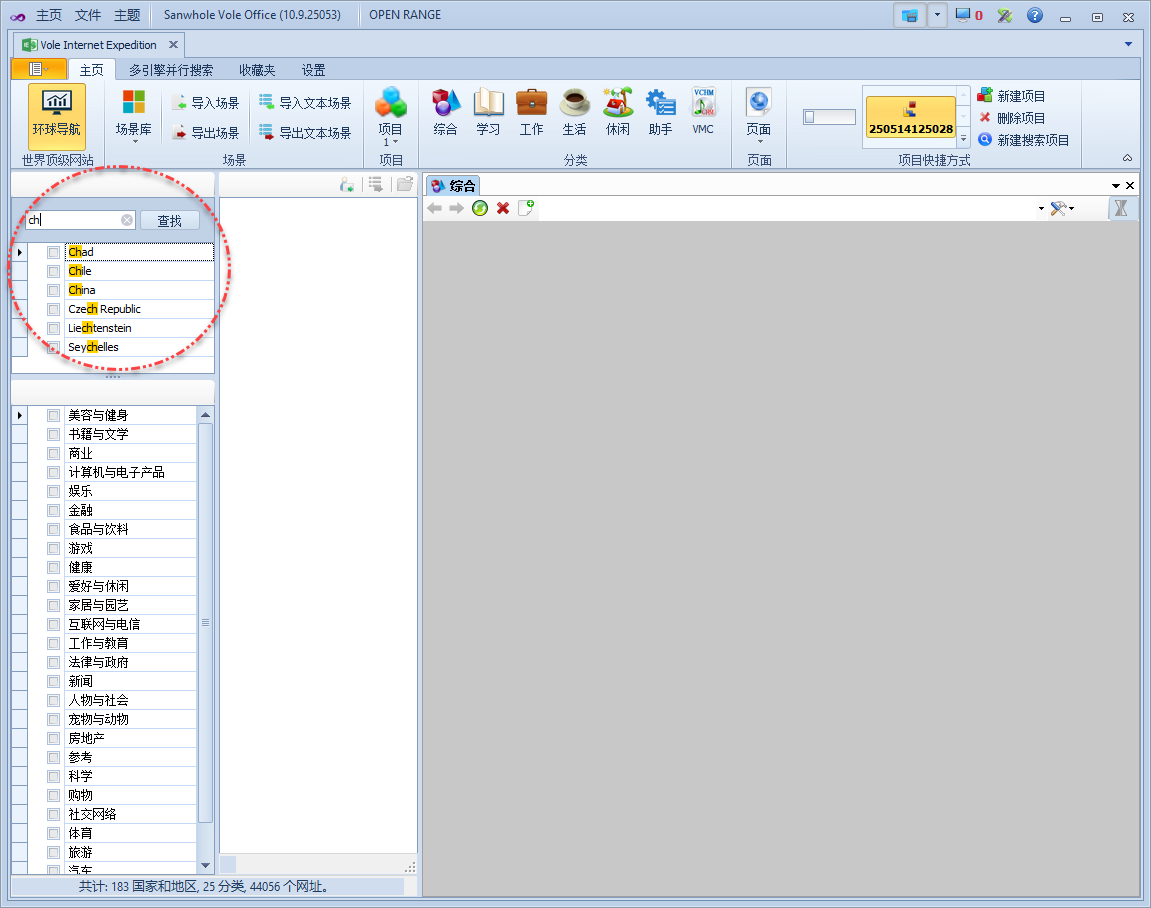Click 新建搜索项目 new search project
The height and width of the screenshot is (908, 1151).
coord(1023,139)
